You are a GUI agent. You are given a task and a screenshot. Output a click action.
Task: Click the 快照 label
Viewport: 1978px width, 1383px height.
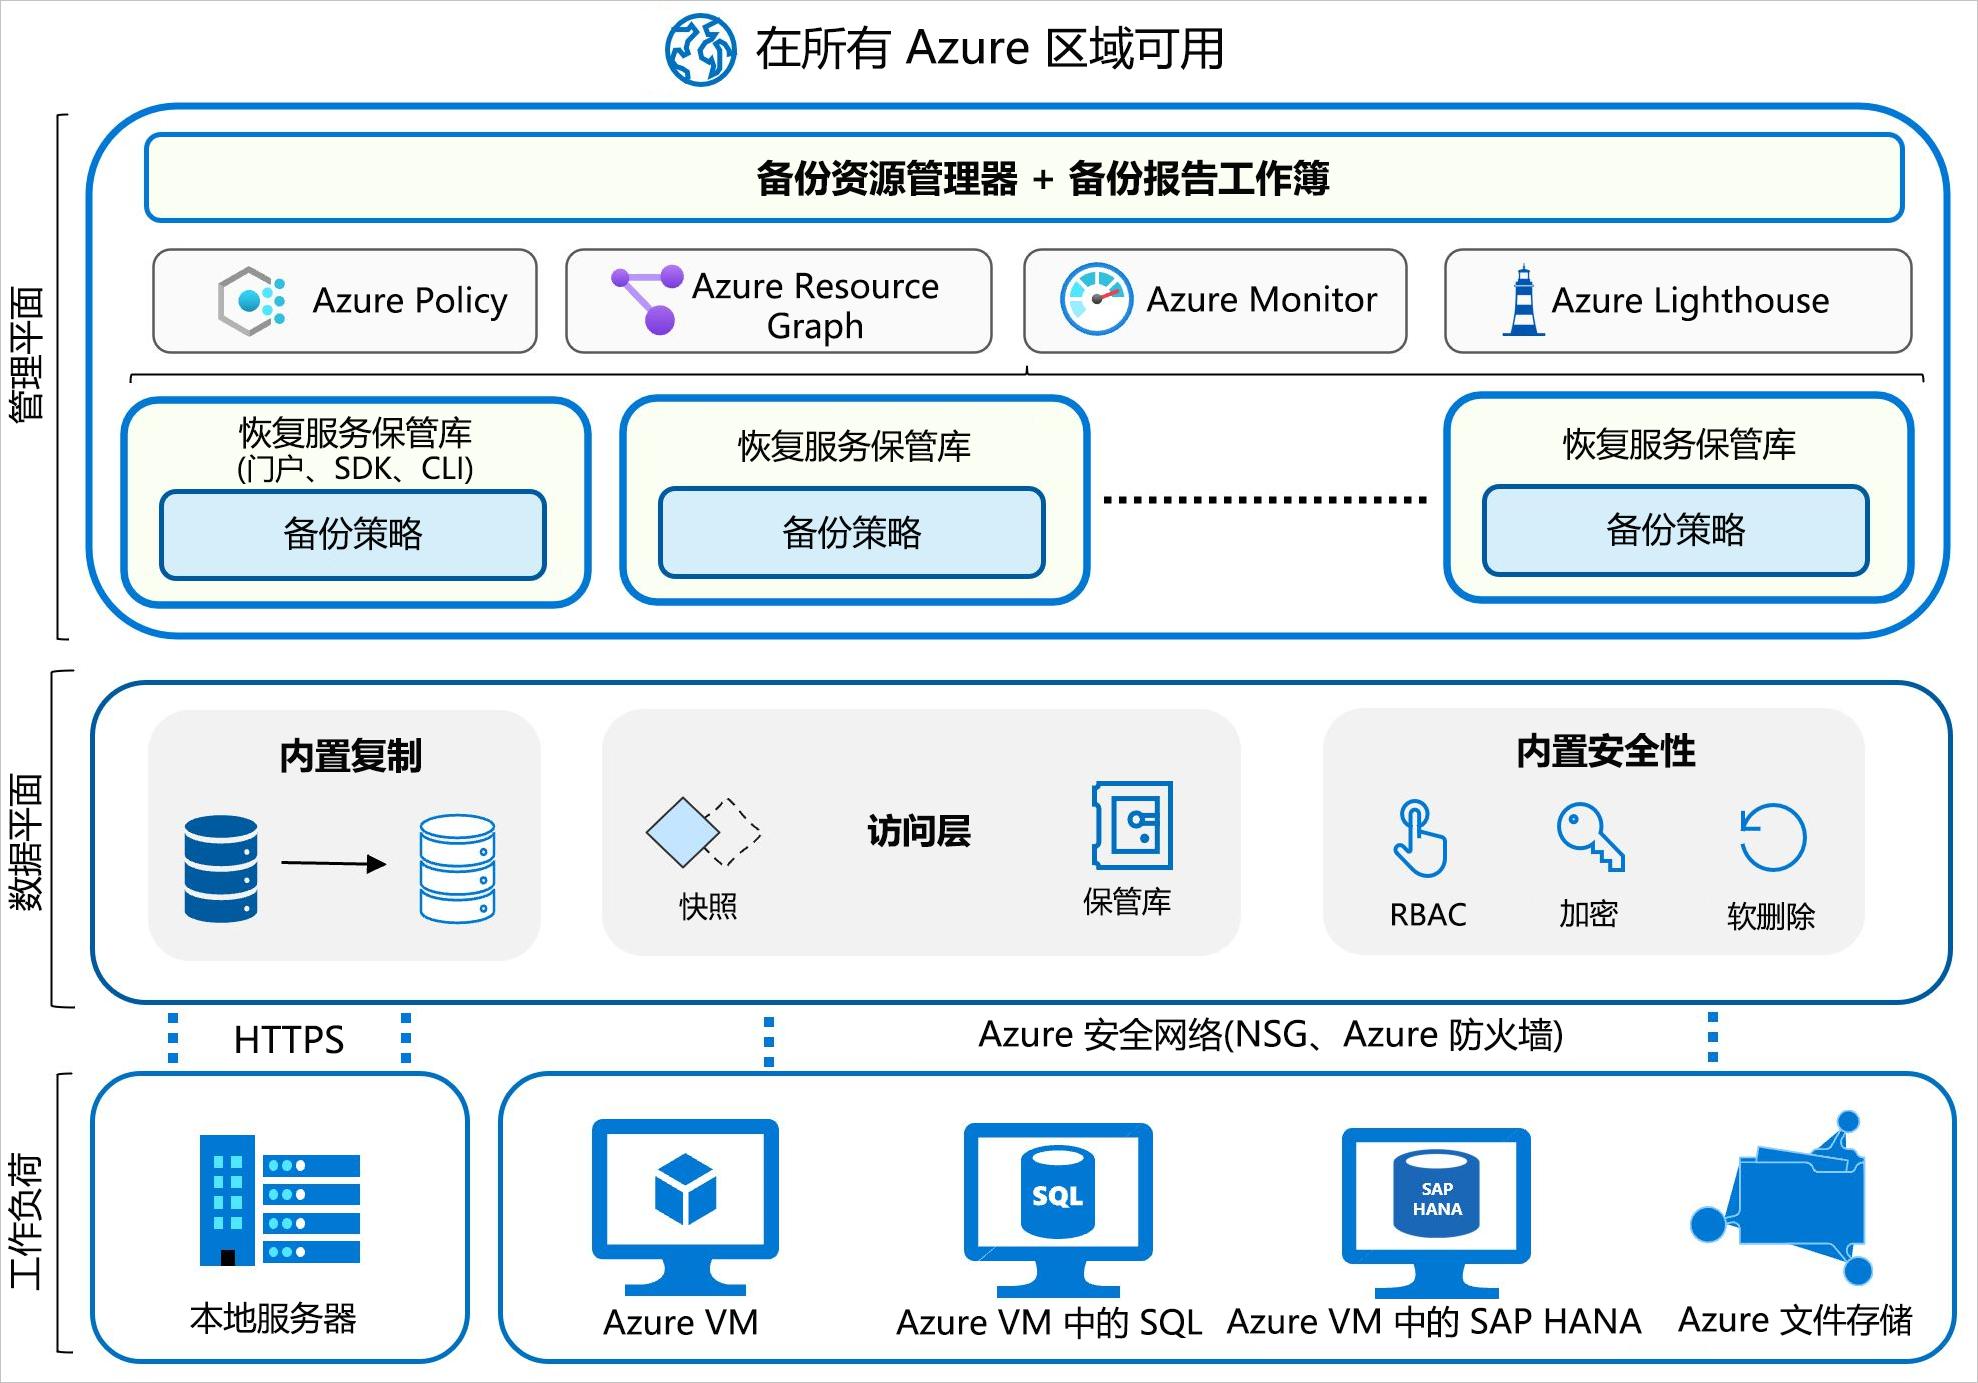pos(708,907)
